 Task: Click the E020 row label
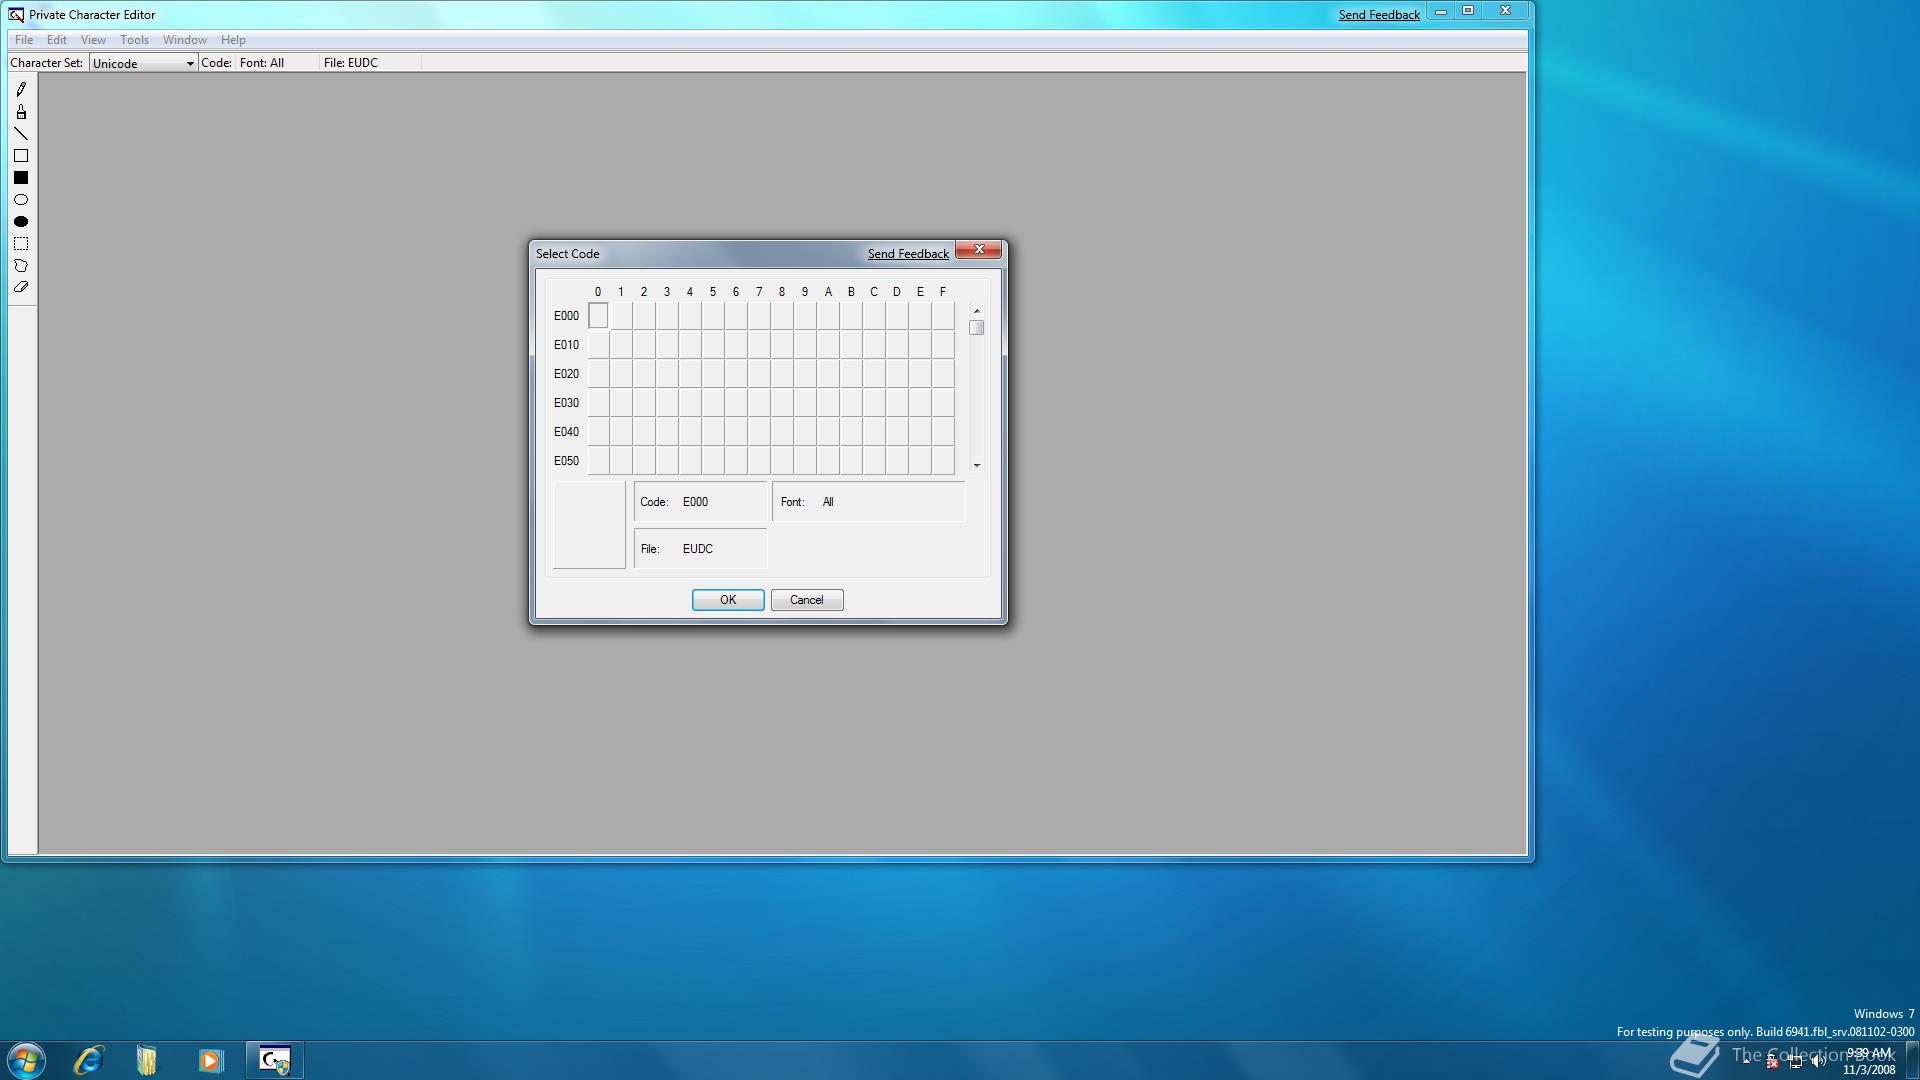(x=566, y=374)
